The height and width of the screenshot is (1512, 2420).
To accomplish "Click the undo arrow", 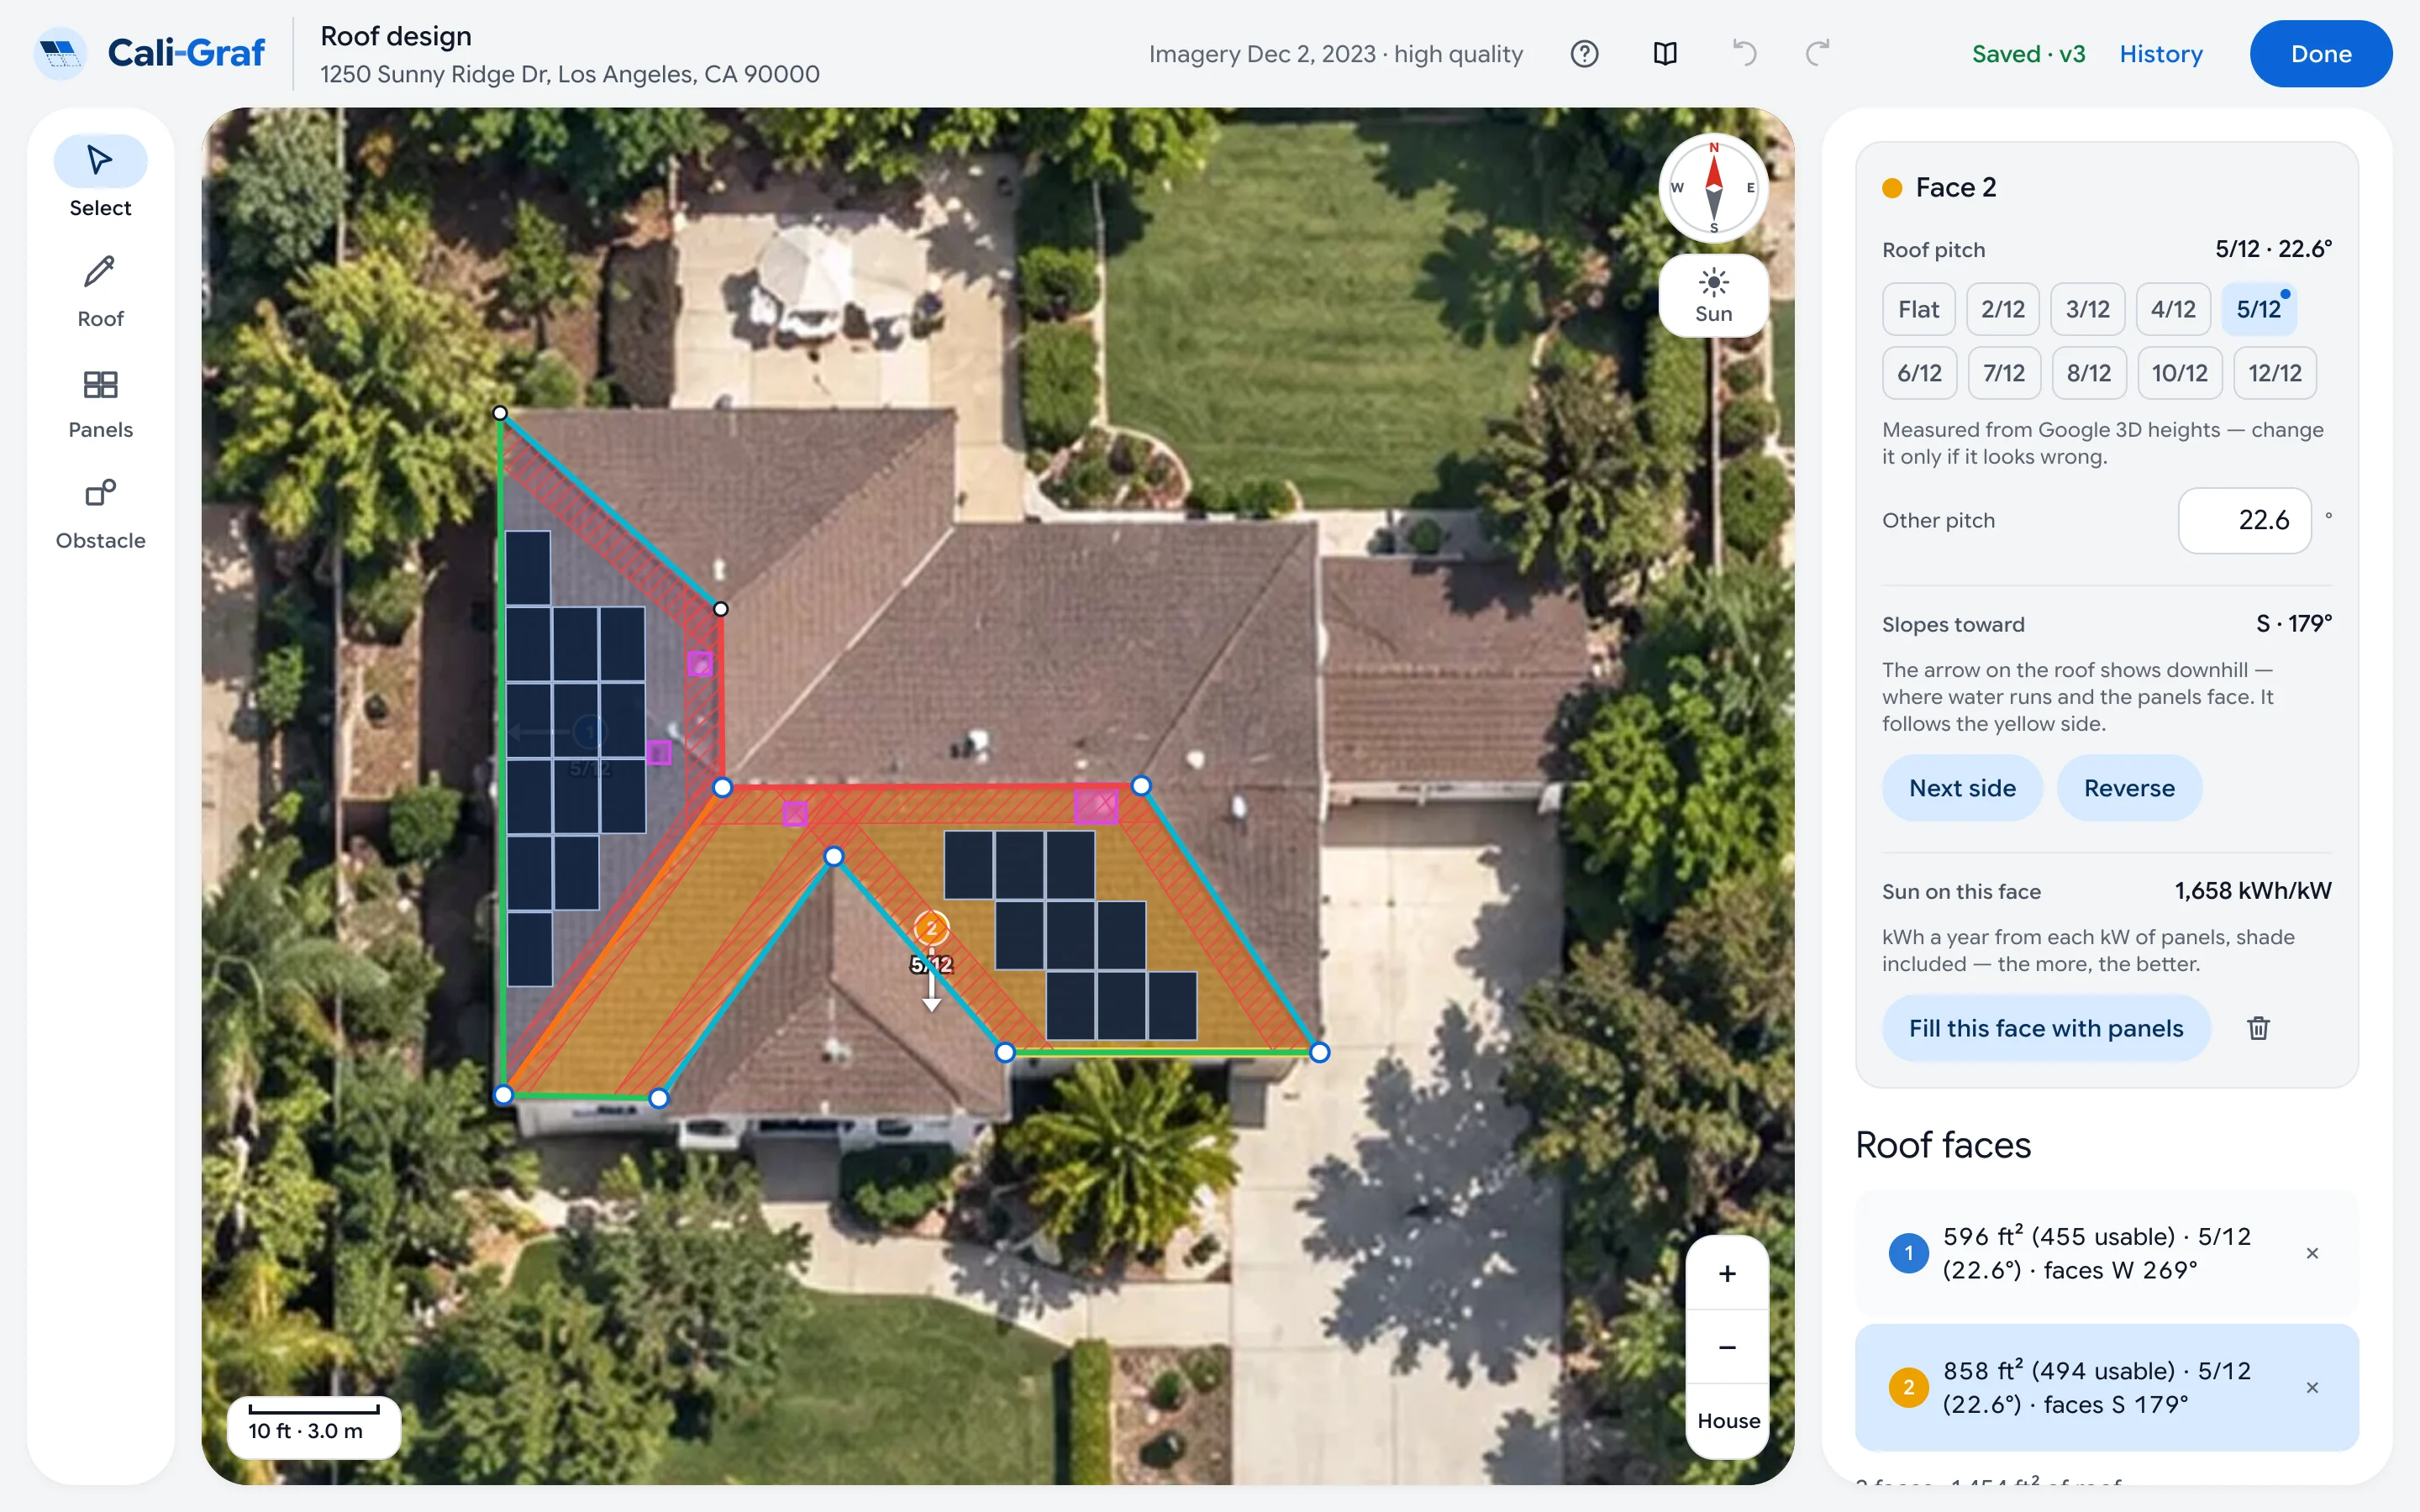I will (1744, 54).
